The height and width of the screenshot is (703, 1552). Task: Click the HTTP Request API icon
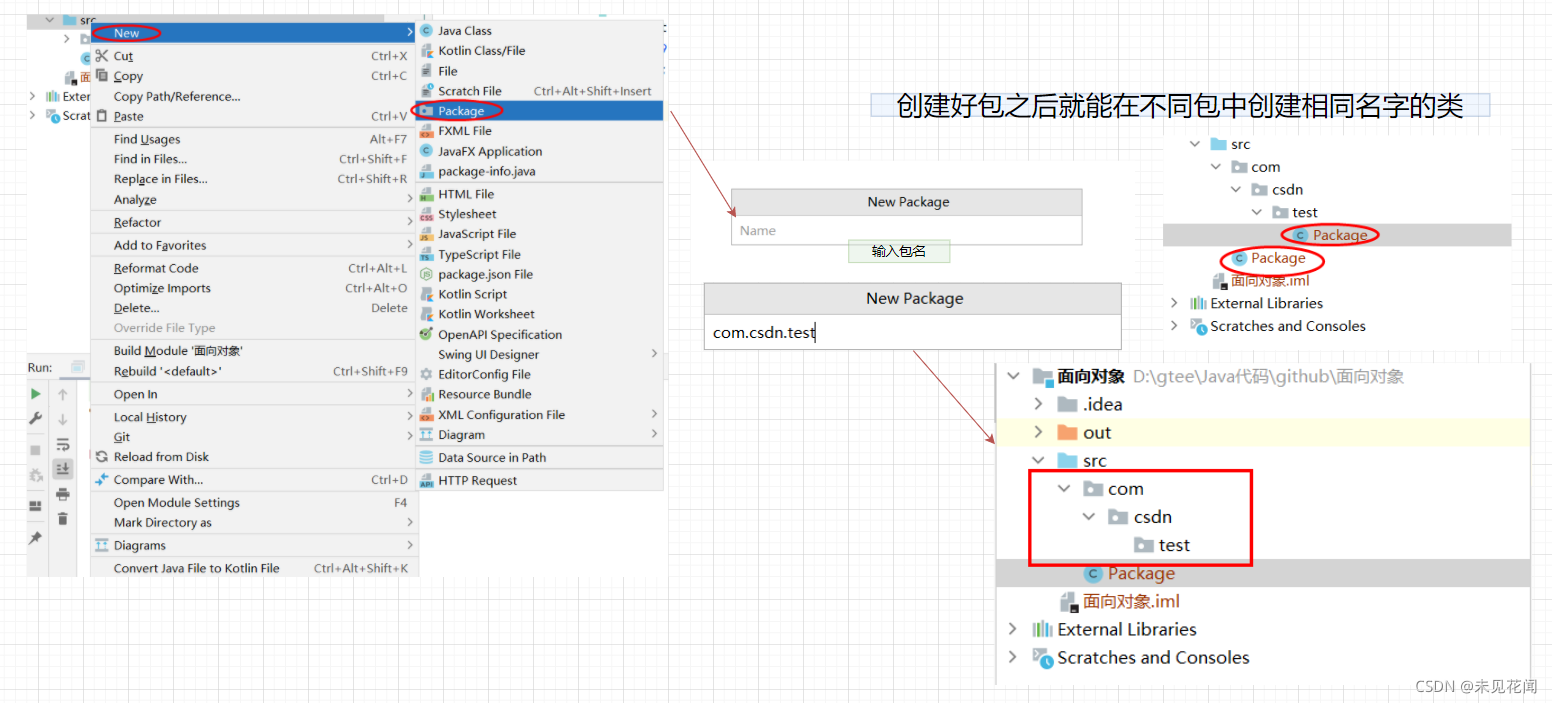pos(427,481)
